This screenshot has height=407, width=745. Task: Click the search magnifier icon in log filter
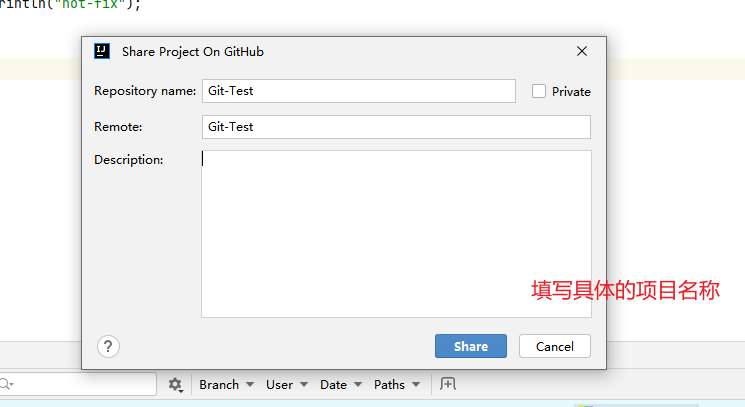pyautogui.click(x=7, y=384)
